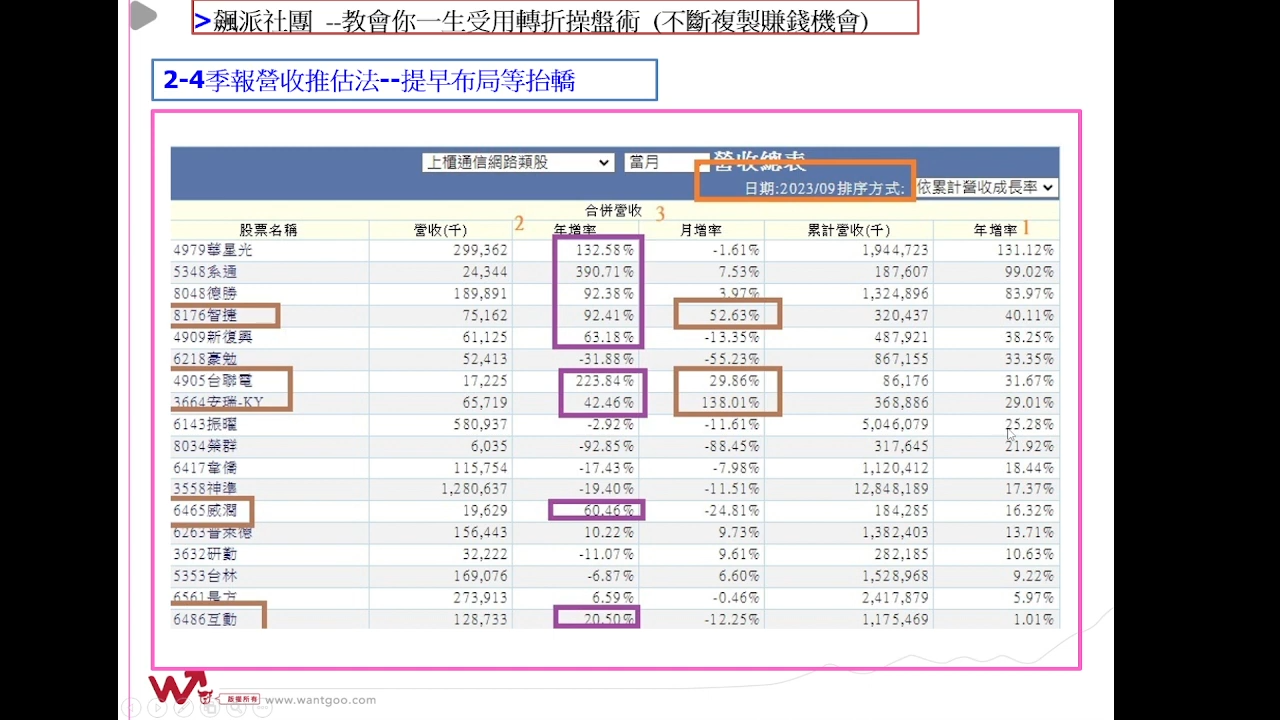Open stock 6465威潤

[205, 511]
